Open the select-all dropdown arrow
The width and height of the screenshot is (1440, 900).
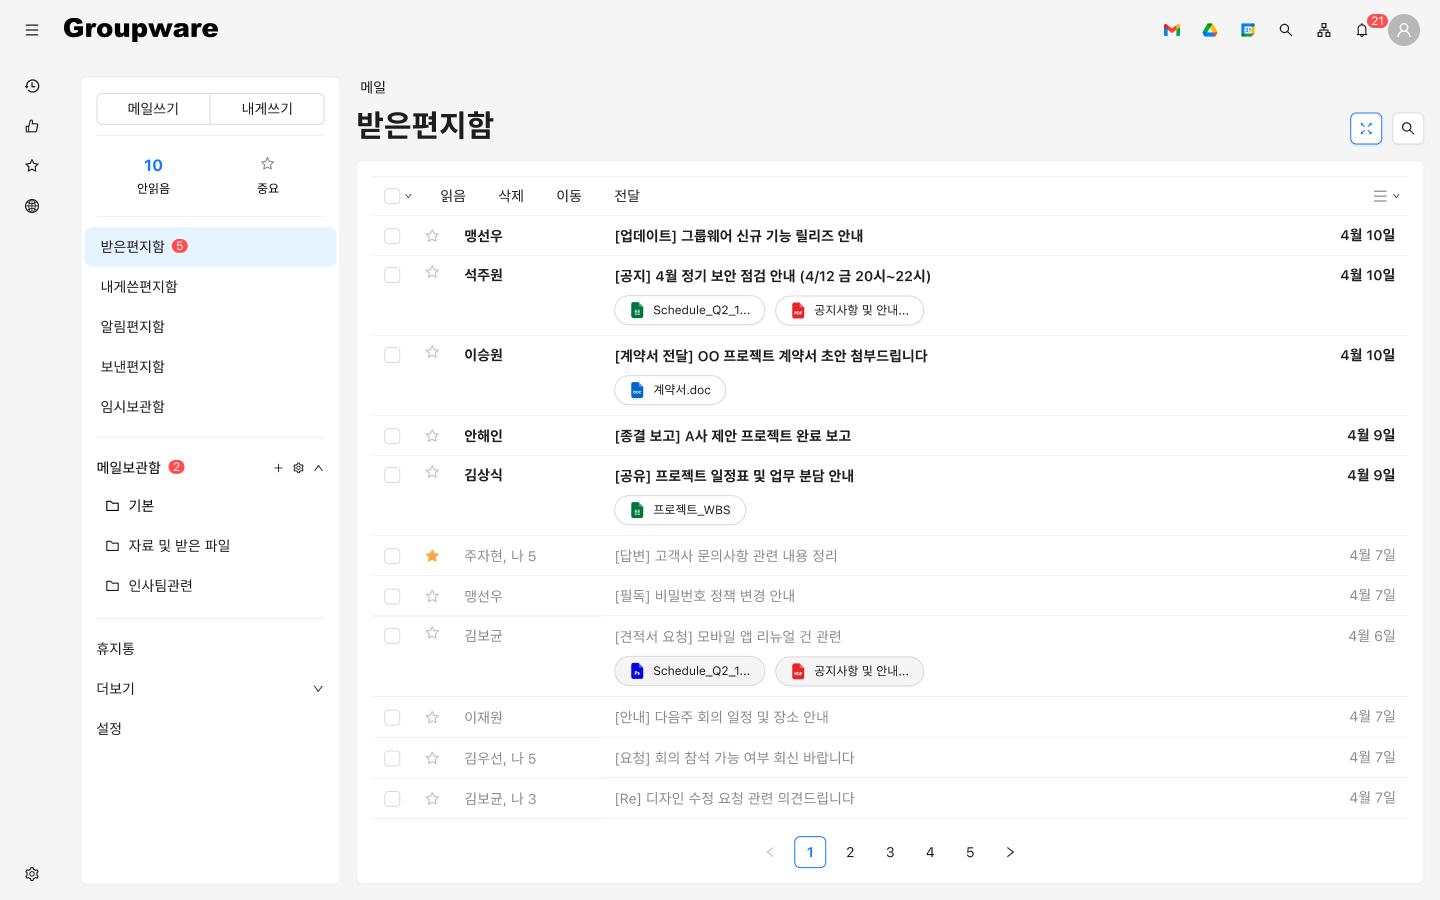pos(408,196)
